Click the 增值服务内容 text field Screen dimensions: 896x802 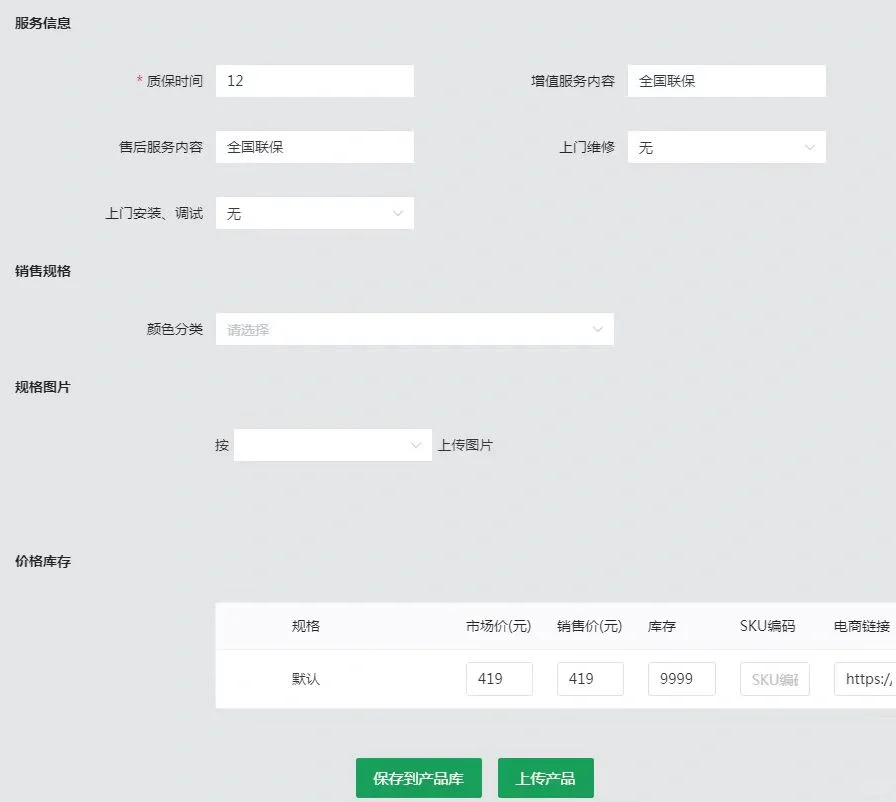pos(727,80)
